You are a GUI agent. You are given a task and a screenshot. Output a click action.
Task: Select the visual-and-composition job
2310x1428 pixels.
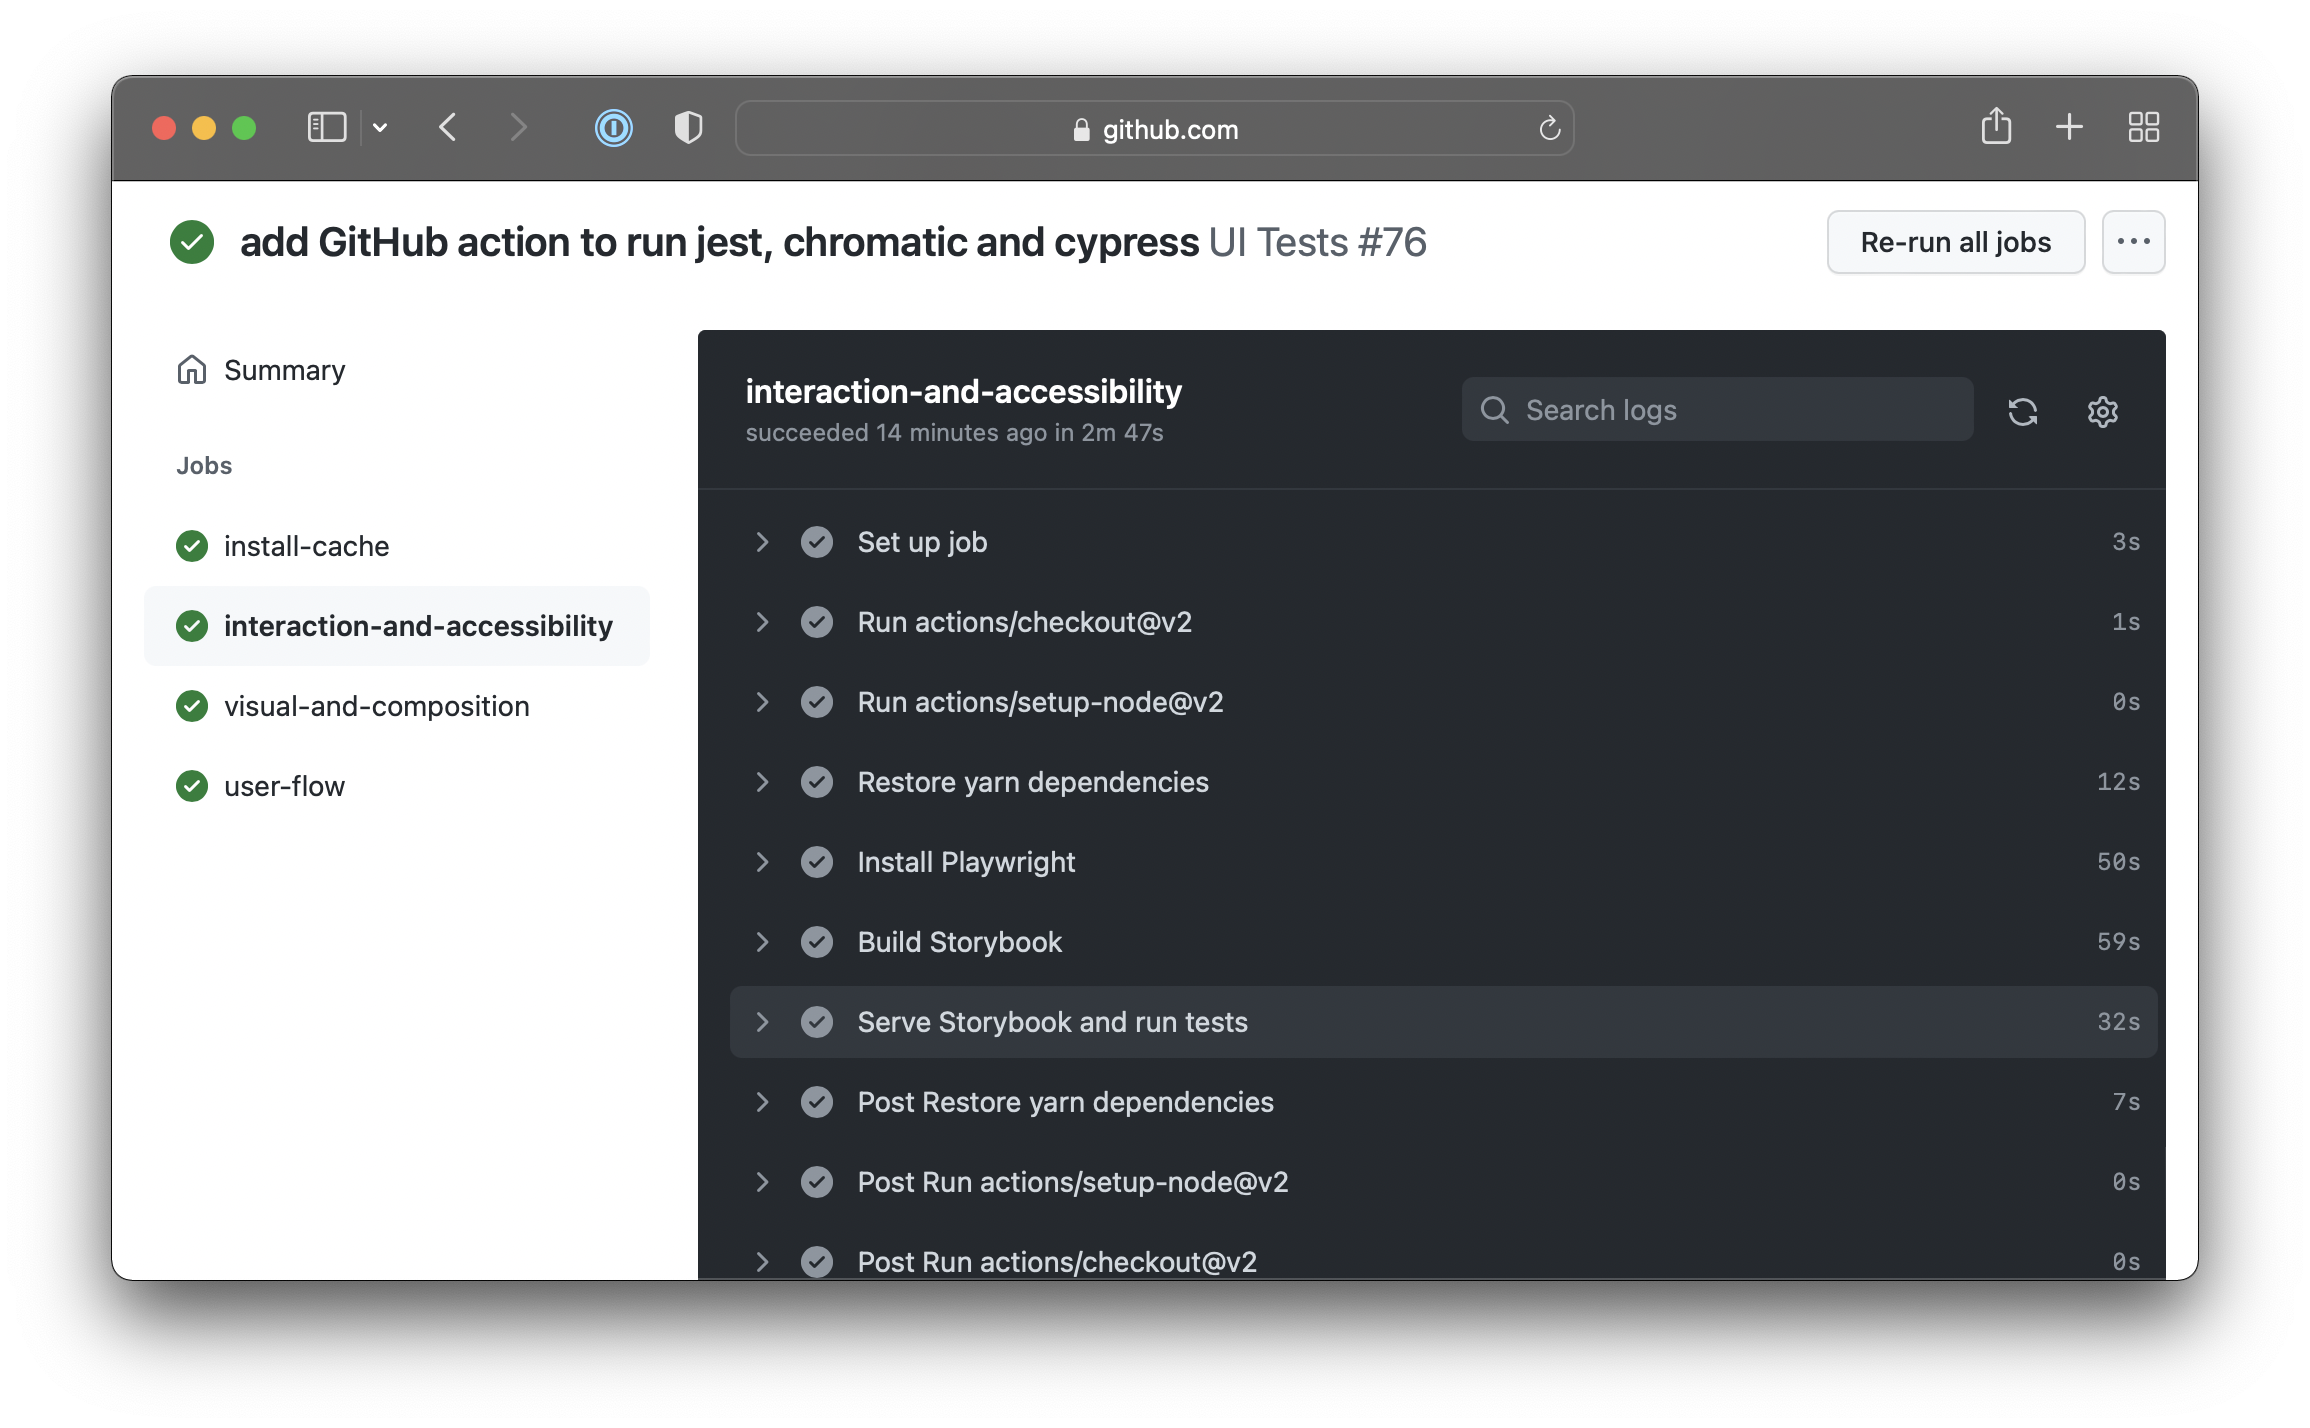tap(376, 706)
